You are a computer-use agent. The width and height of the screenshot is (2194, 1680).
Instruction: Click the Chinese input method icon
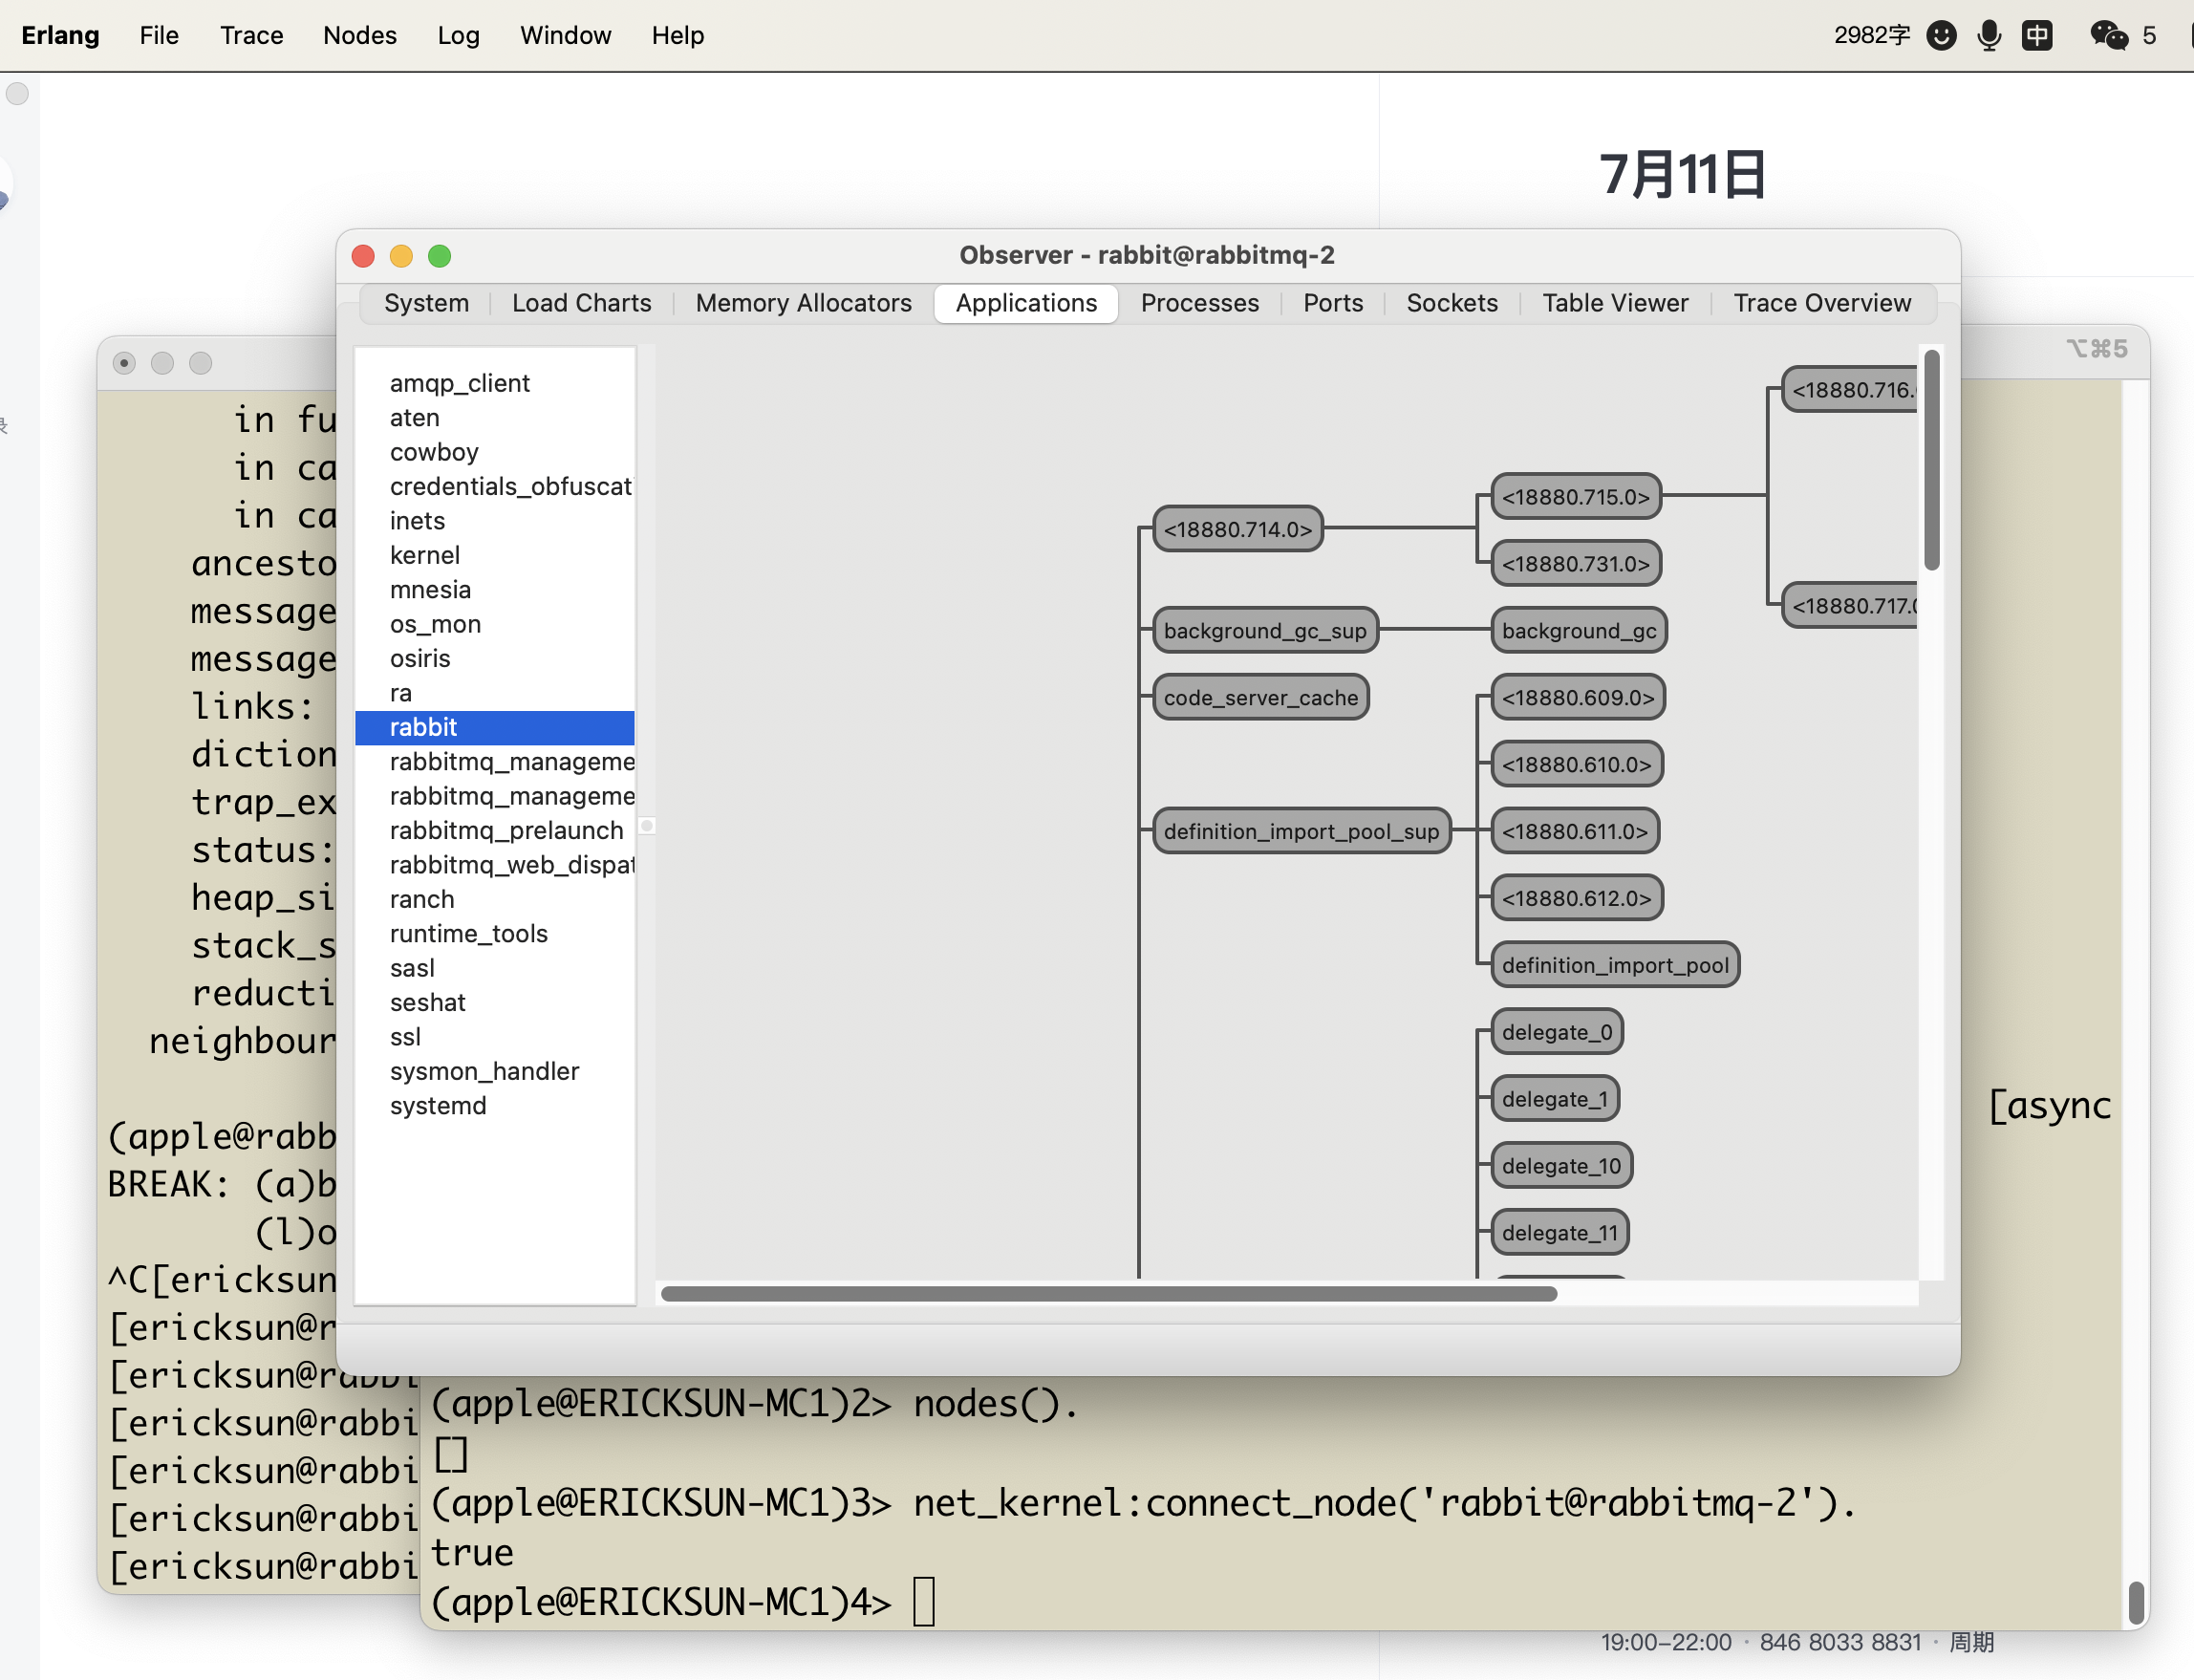2037,36
